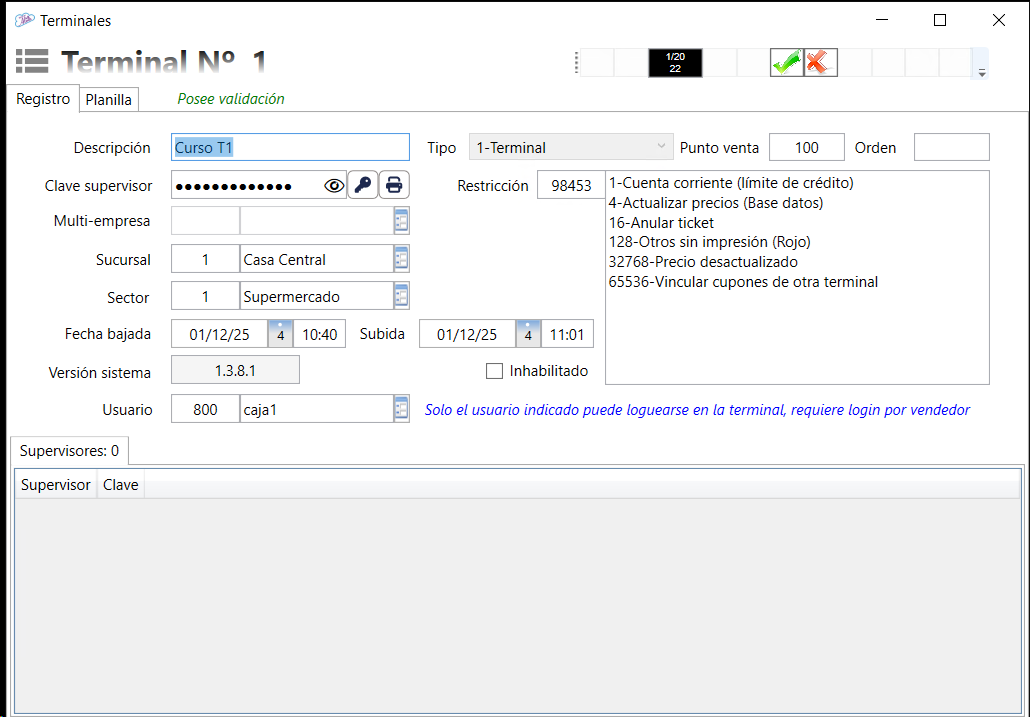Screen dimensions: 1030x717
Task: Click the printer icon beside supervisor password
Action: tap(394, 185)
